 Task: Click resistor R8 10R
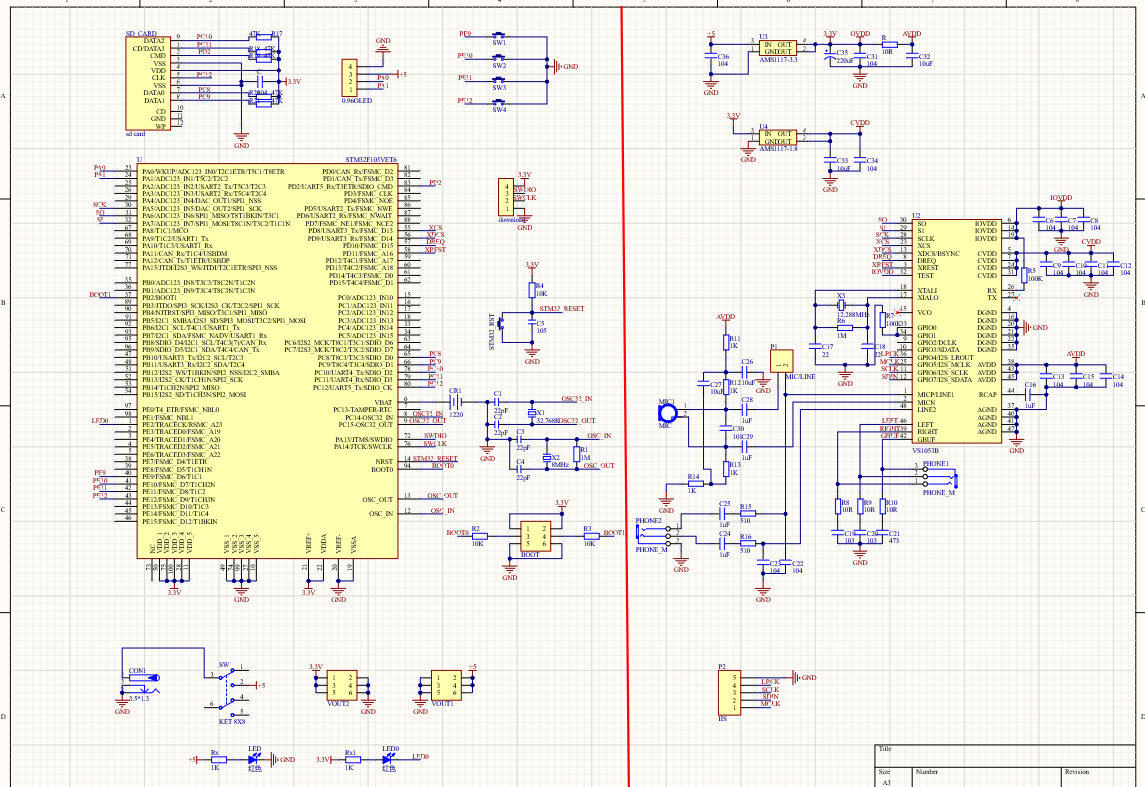tap(838, 506)
